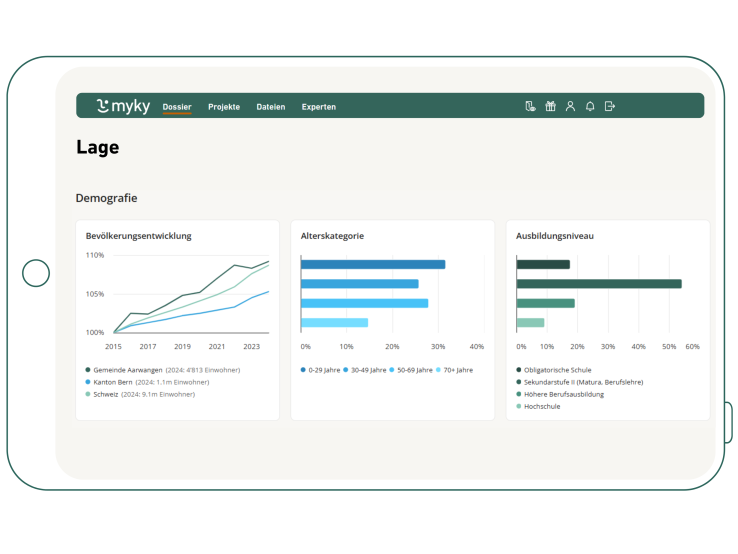This screenshot has width=738, height=554.
Task: Click the Sekundarstufe II bar in chart
Action: 598,284
